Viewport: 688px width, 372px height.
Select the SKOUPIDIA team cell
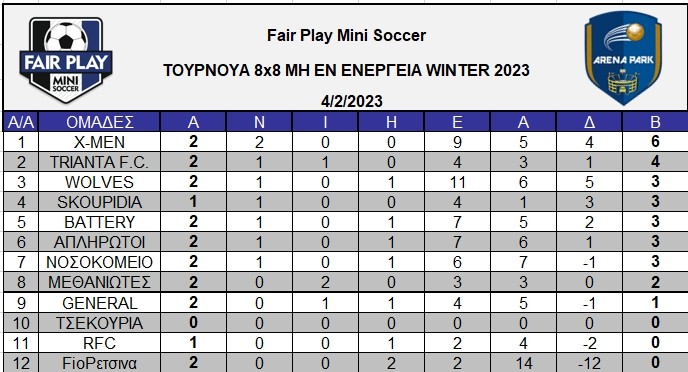[100, 202]
